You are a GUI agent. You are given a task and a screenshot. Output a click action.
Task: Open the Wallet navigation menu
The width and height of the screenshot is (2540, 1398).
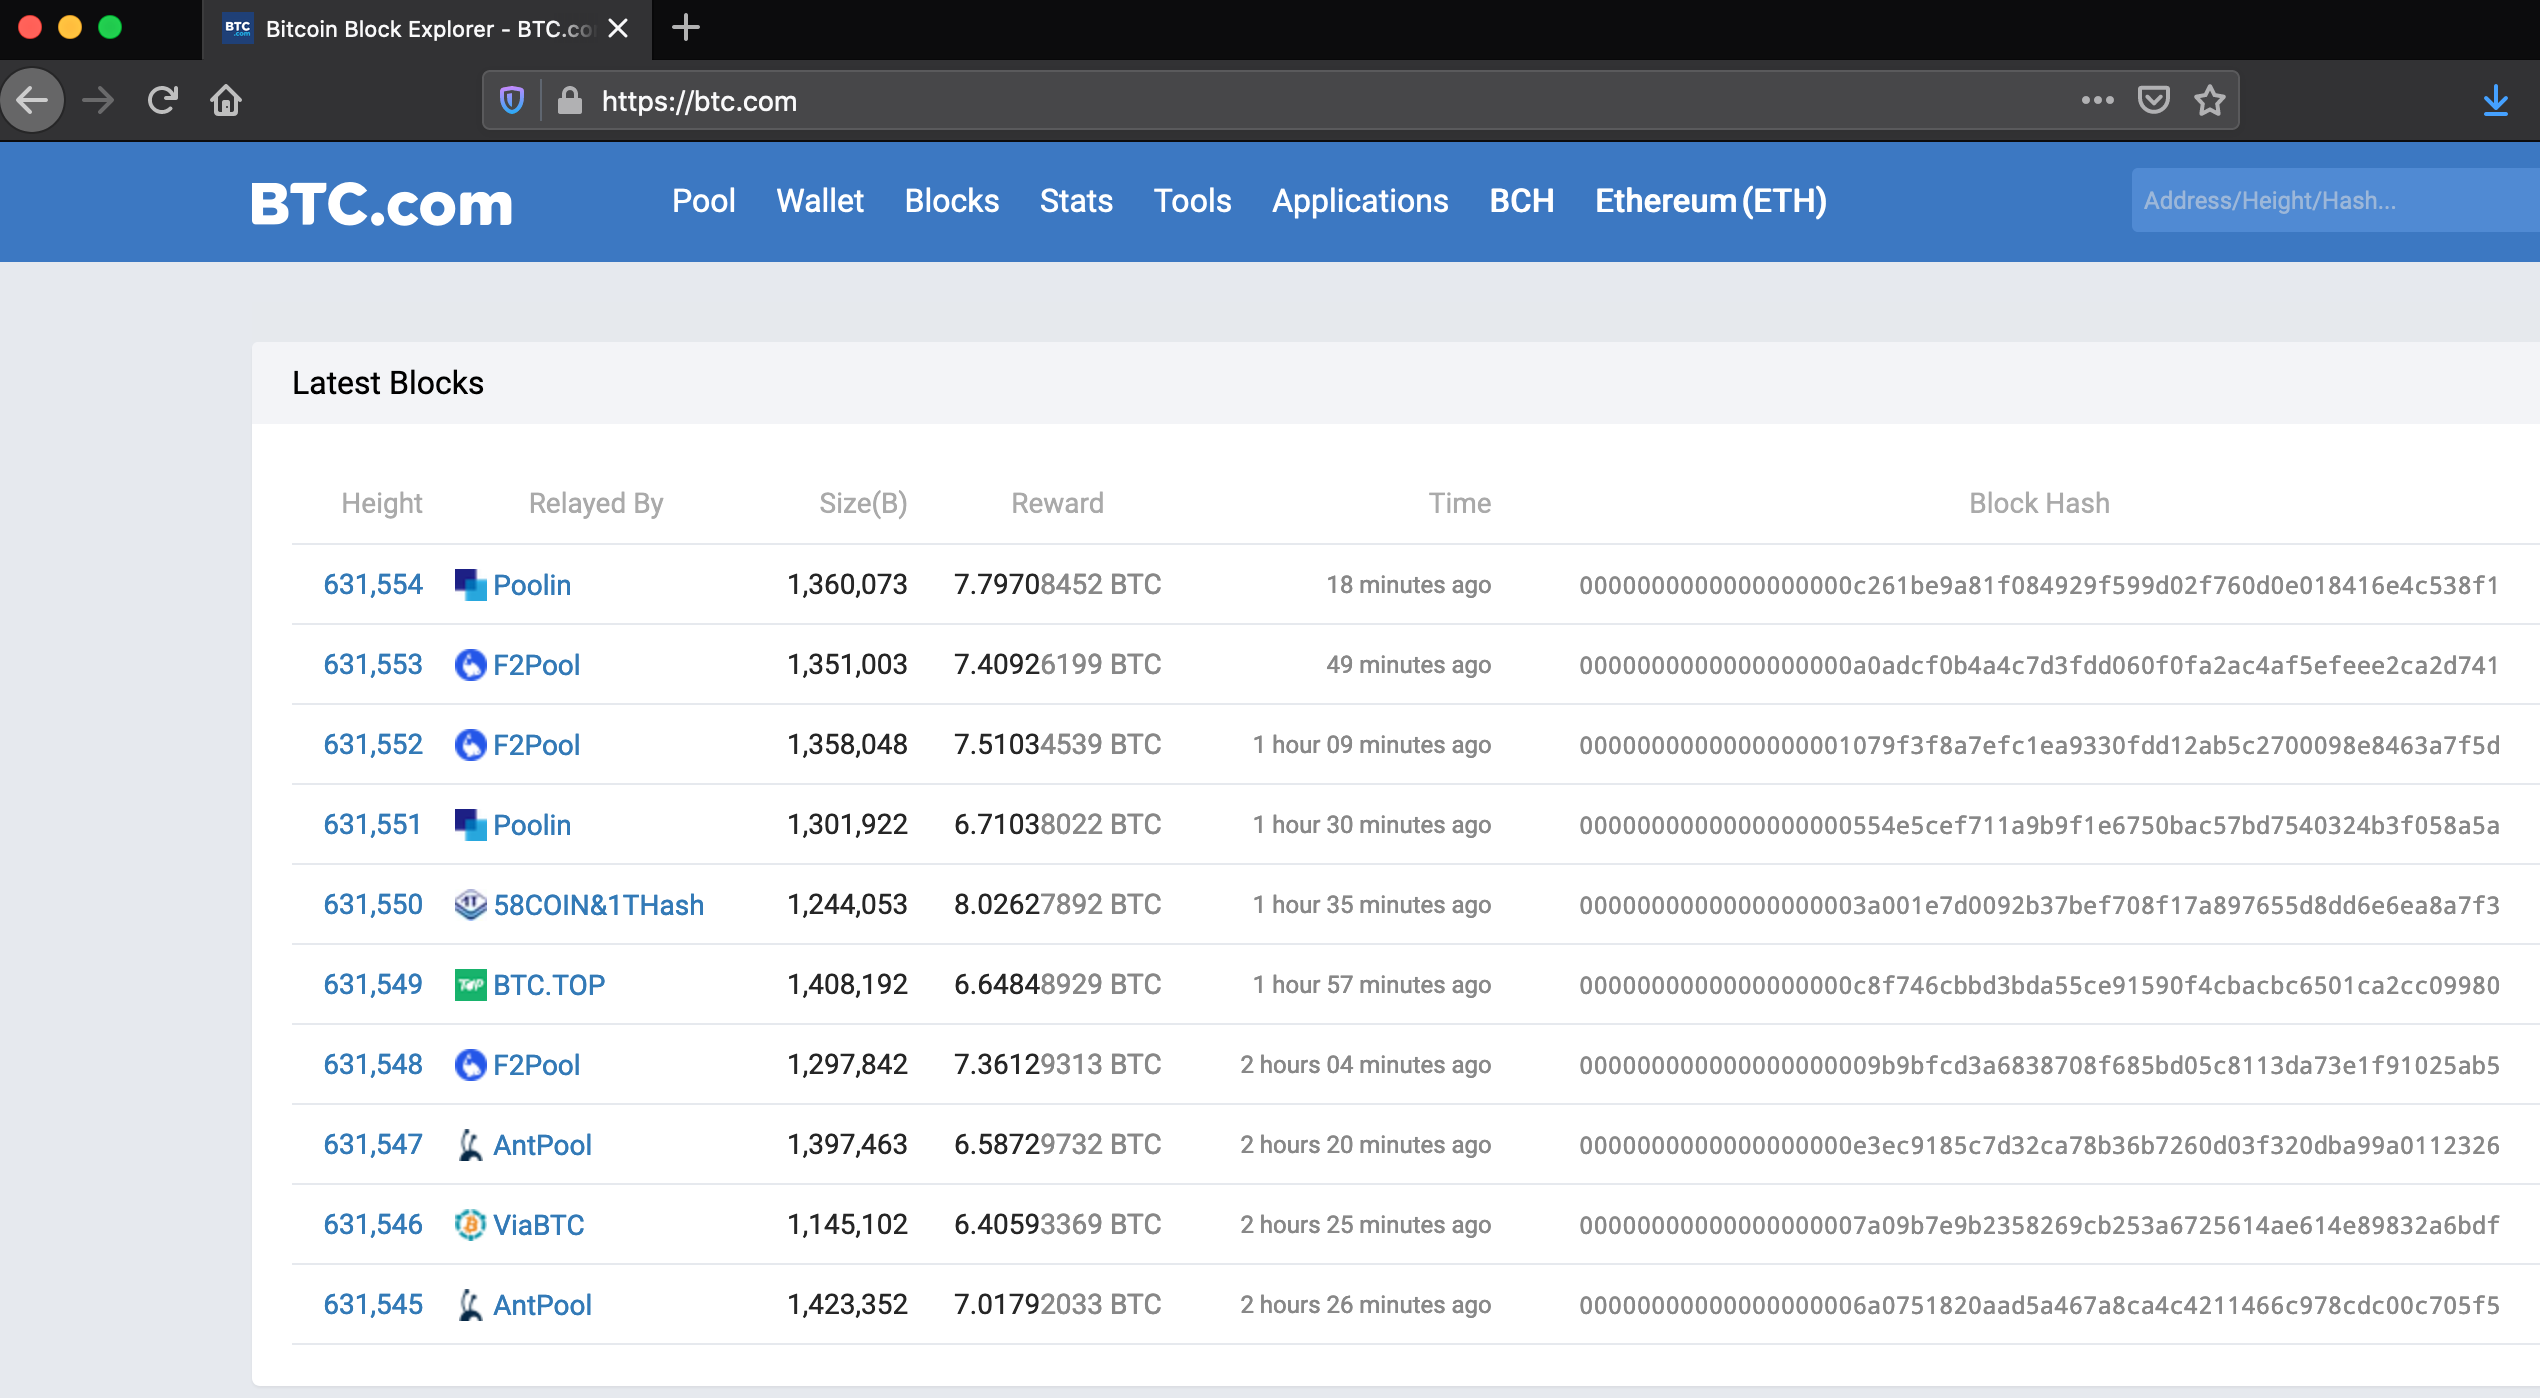pos(820,201)
